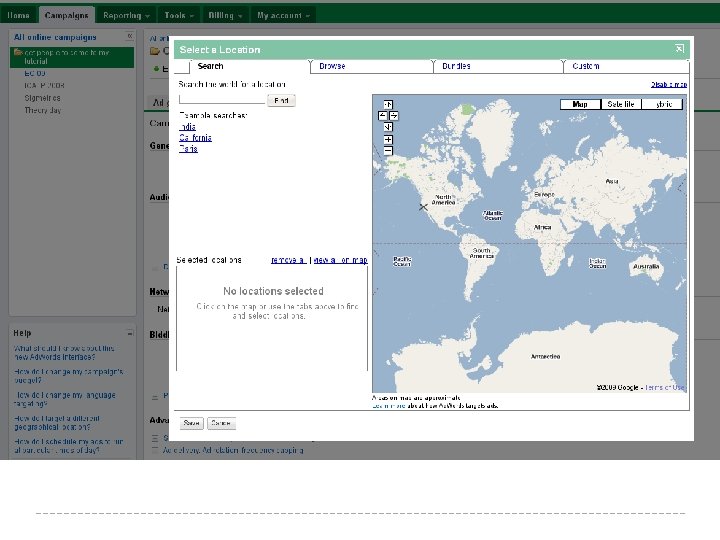Zoom out of the map with the minus button
The height and width of the screenshot is (540, 720).
point(388,151)
